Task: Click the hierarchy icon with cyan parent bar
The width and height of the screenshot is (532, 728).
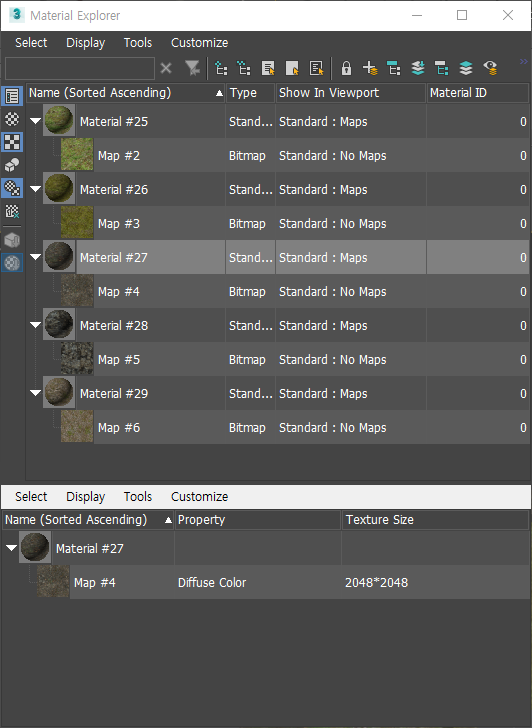Action: coord(394,69)
